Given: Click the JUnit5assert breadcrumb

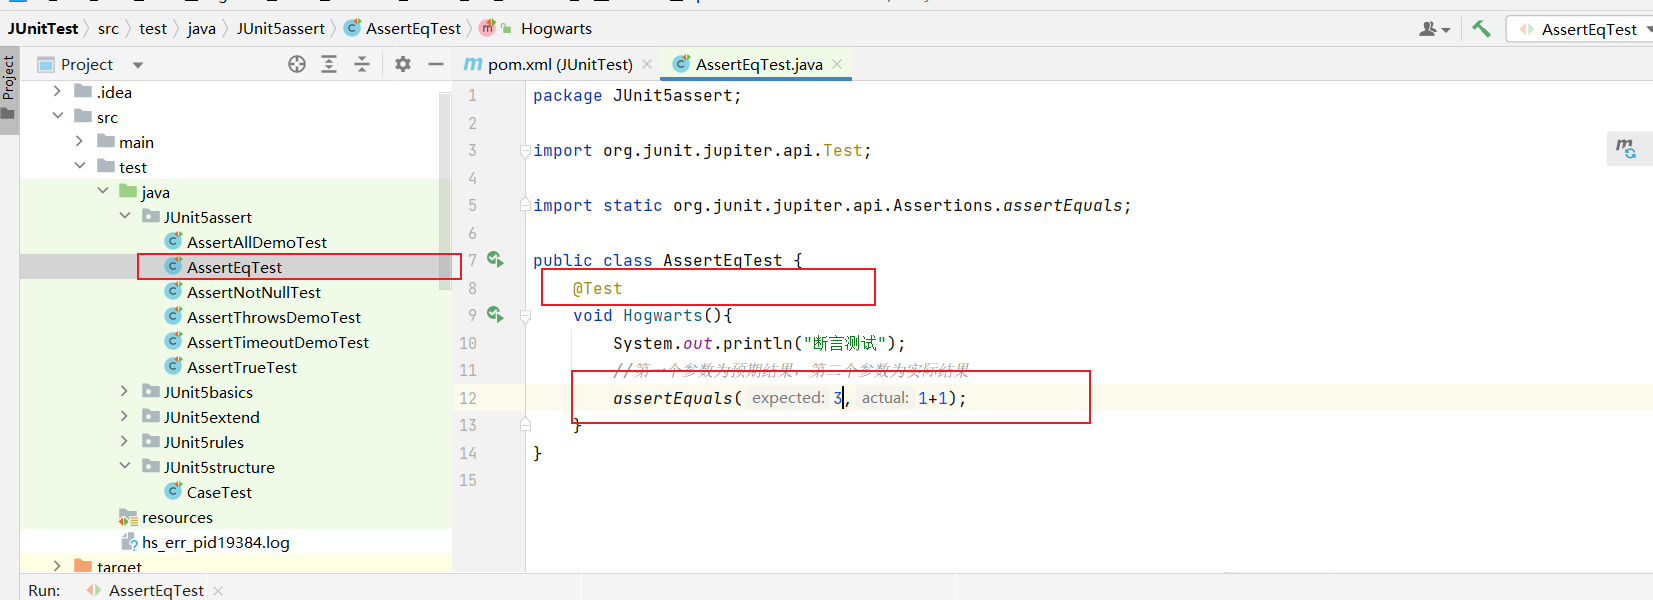Looking at the screenshot, I should pos(280,28).
